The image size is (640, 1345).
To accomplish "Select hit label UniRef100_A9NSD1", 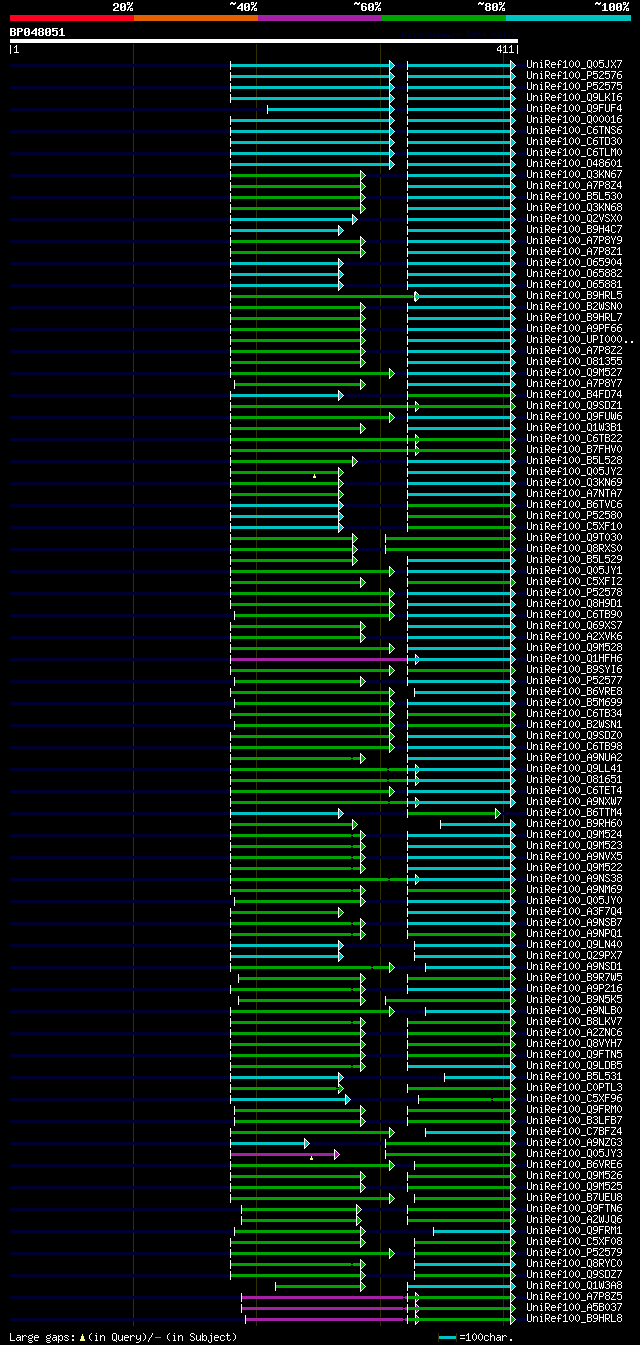I will (x=574, y=966).
